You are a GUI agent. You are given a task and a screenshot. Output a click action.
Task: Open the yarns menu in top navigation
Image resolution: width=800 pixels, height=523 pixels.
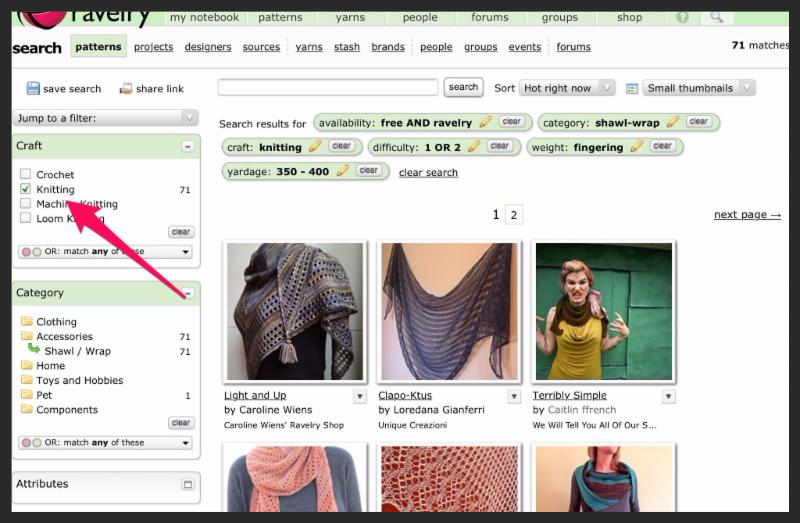(x=350, y=17)
